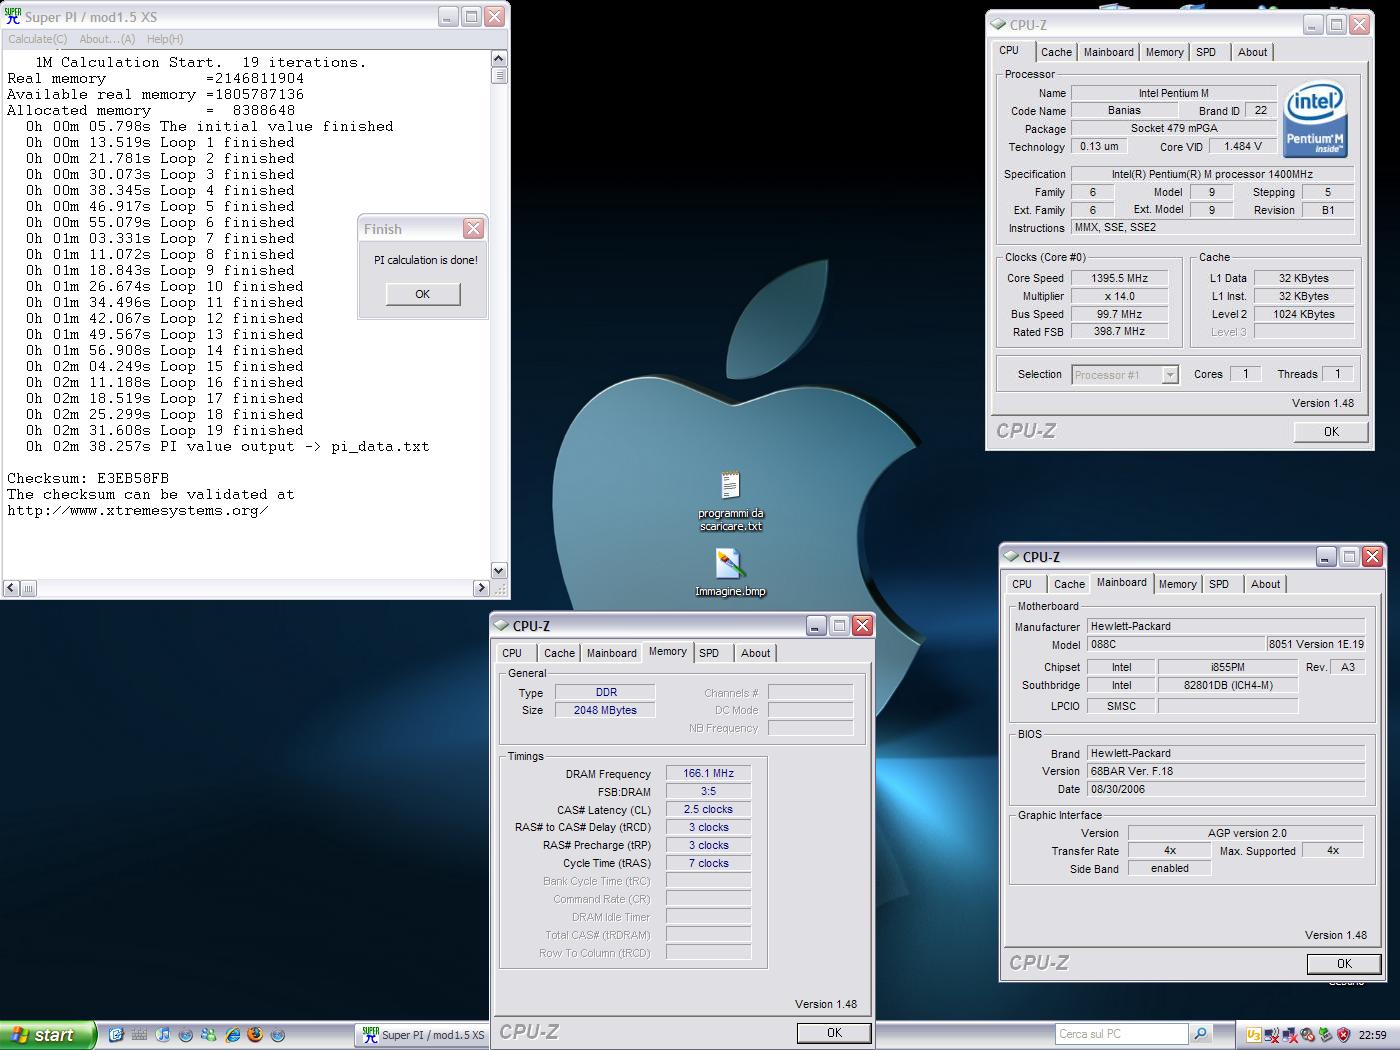The height and width of the screenshot is (1050, 1400).
Task: Switch to CPU tab in the DDR timings CPU-Z window
Action: pos(512,653)
